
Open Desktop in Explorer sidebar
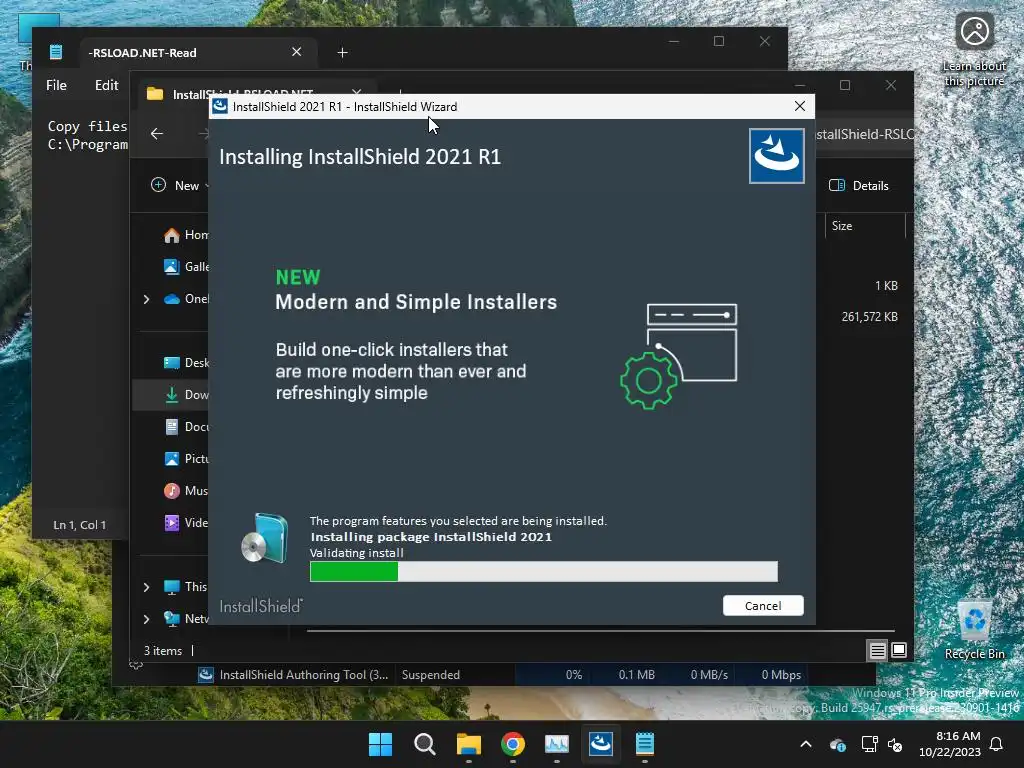click(187, 362)
